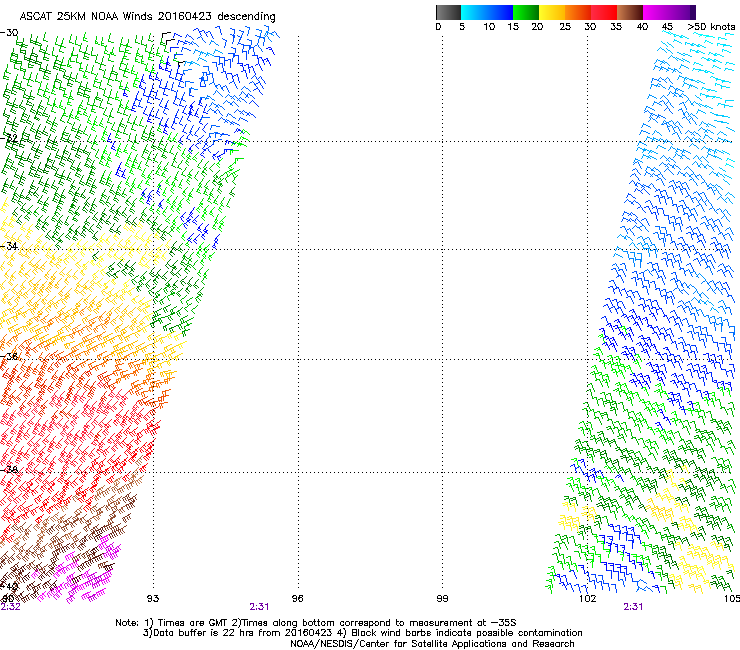The image size is (740, 650).
Task: Click the '35' legend scale label
Action: pyautogui.click(x=616, y=27)
